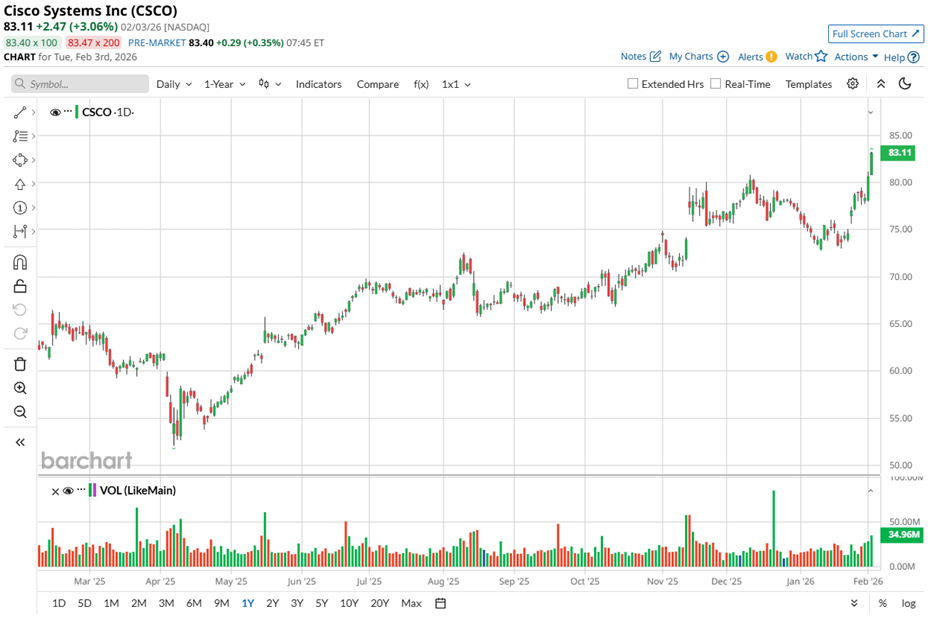Select the 5Y time range

[321, 603]
